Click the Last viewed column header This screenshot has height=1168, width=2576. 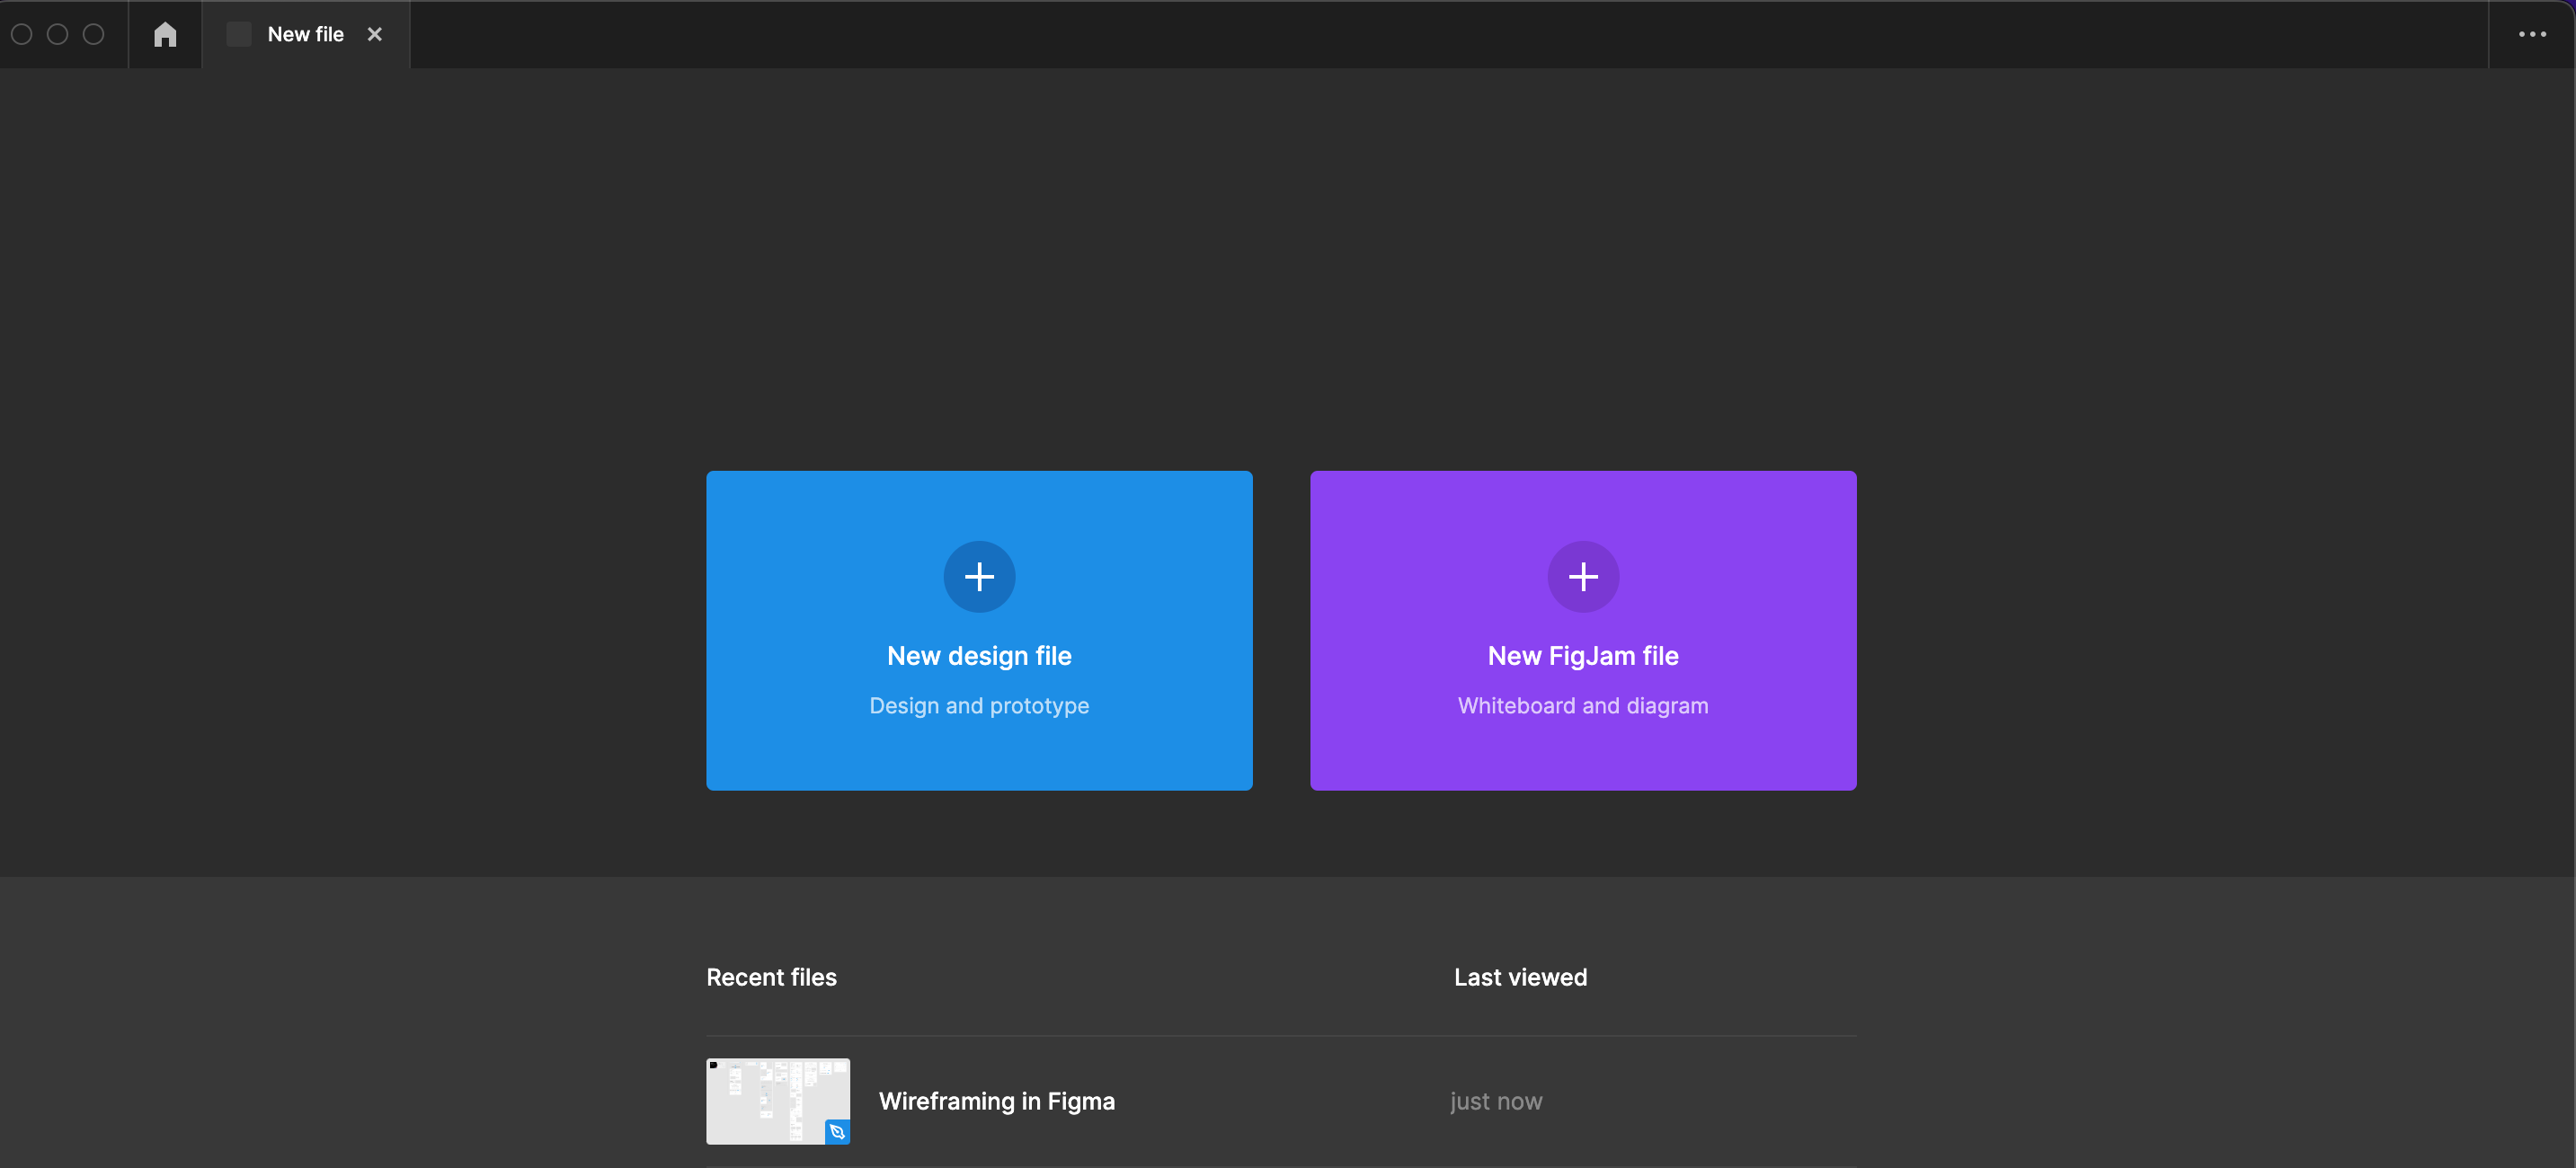click(1520, 977)
